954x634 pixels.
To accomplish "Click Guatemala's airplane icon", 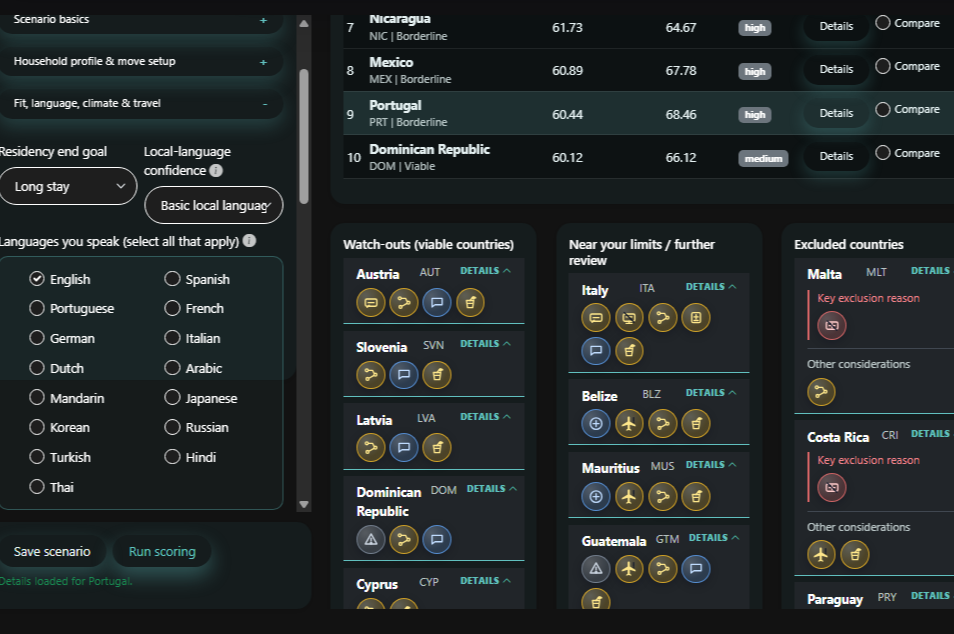I will pyautogui.click(x=629, y=569).
